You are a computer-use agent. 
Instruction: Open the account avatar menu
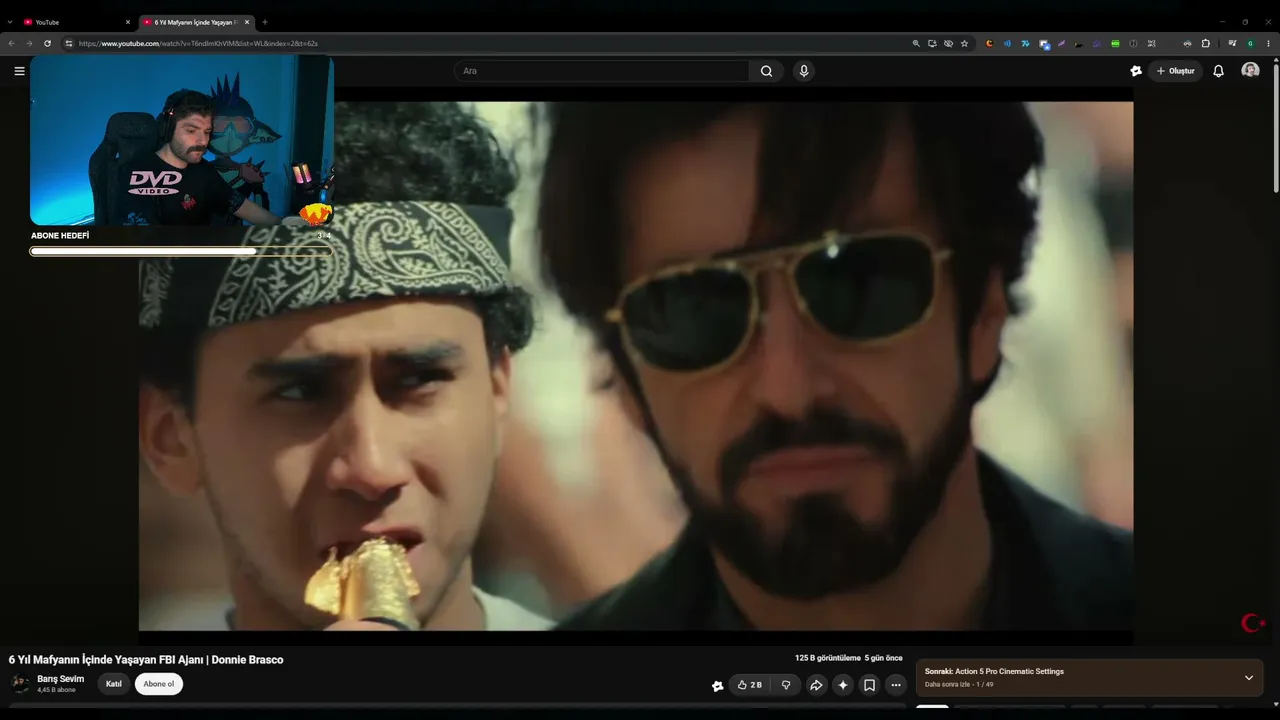(1250, 70)
